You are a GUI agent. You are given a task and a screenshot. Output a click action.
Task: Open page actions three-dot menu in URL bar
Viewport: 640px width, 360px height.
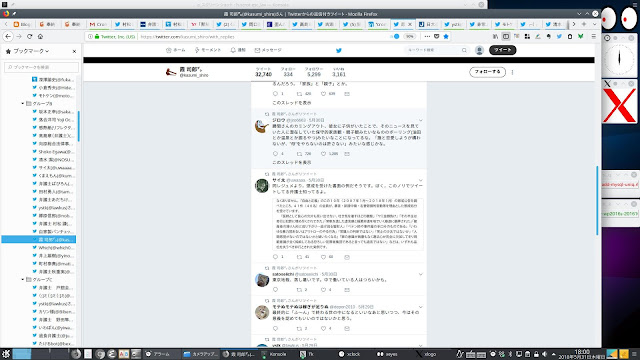coord(427,36)
